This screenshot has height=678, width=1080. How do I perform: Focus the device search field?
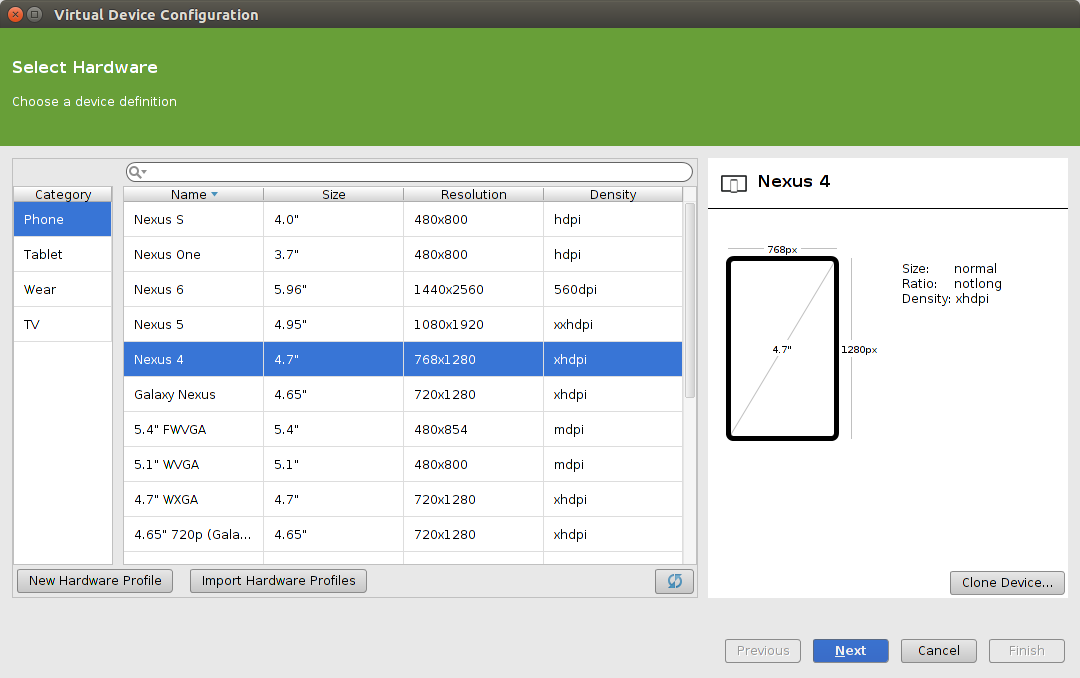click(409, 172)
